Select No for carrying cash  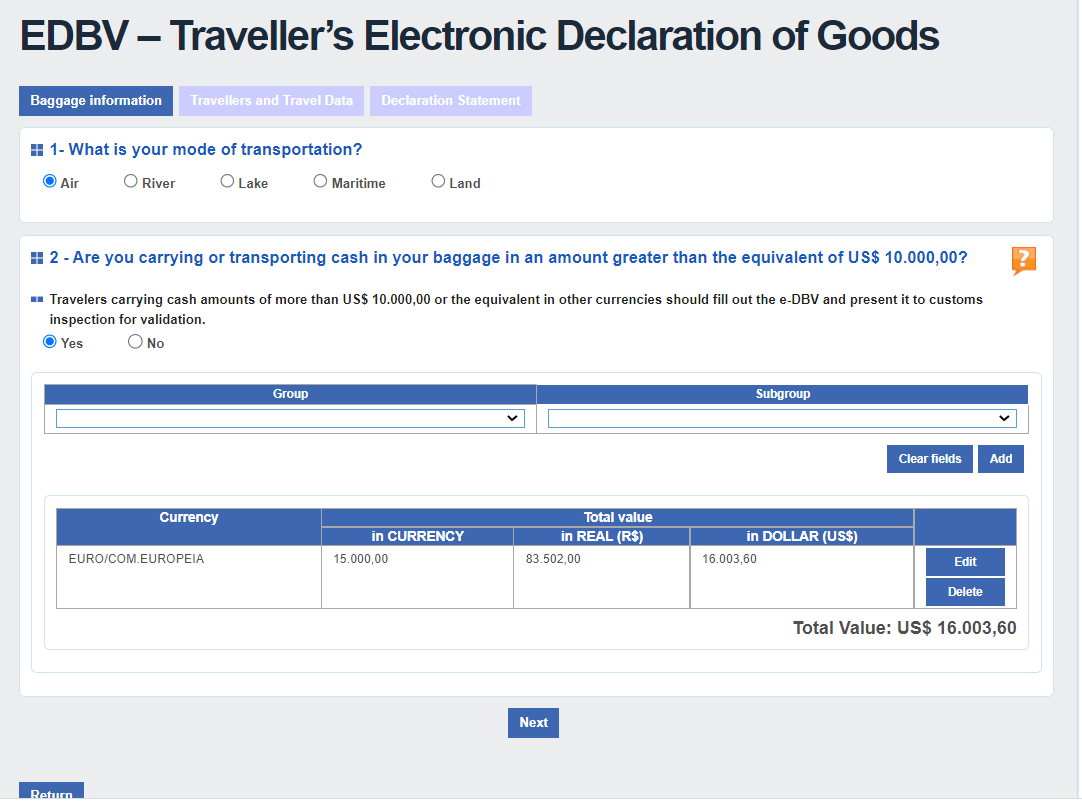point(136,342)
